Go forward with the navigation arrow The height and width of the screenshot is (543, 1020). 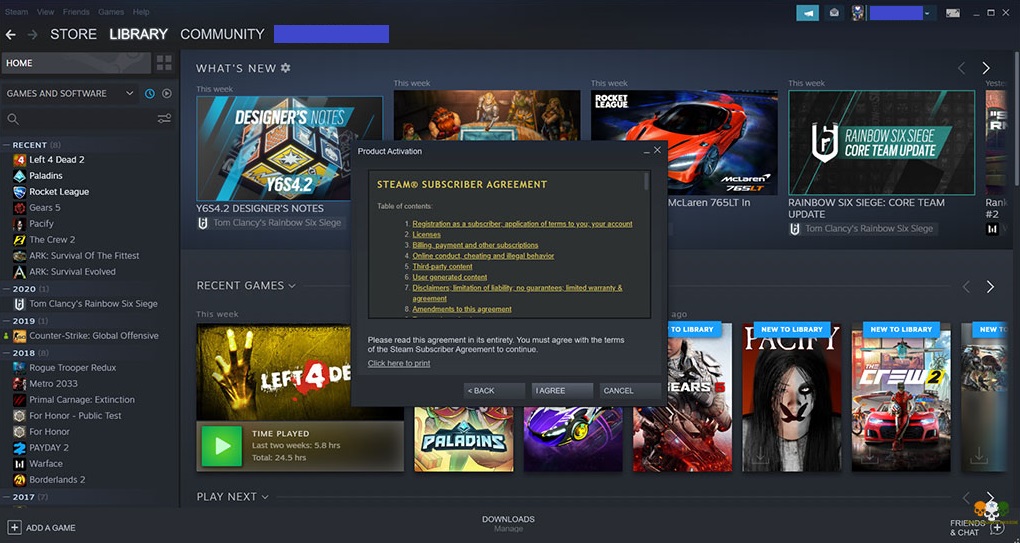point(33,34)
